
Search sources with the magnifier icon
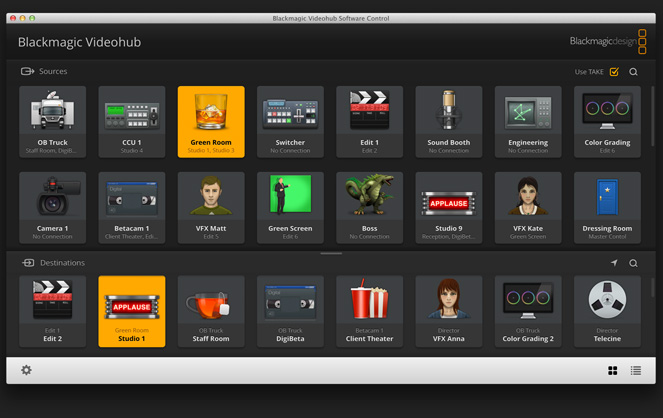[633, 72]
